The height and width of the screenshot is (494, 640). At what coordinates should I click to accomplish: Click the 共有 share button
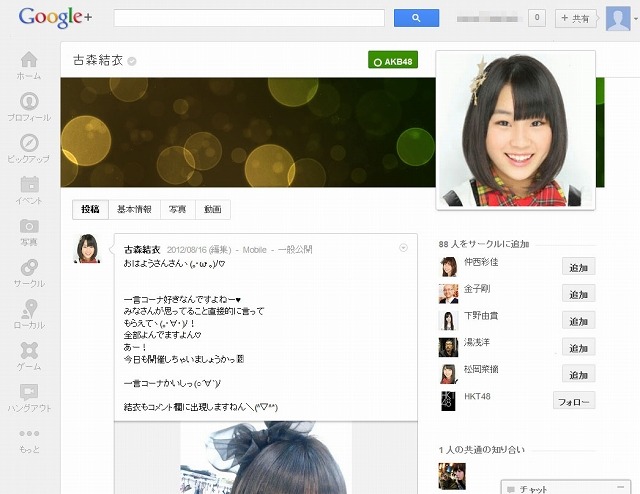pos(576,18)
